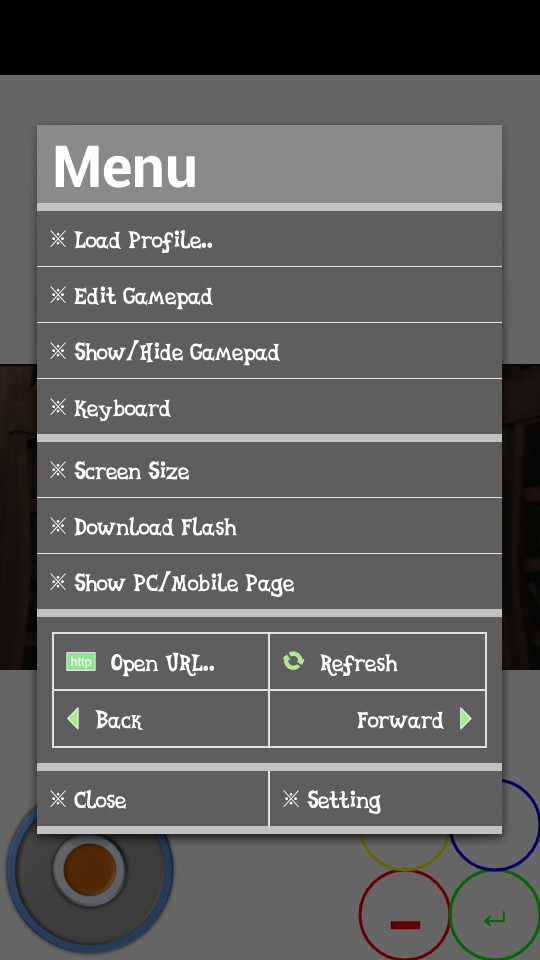This screenshot has height=960, width=540.
Task: Open the Load Profile menu entry
Action: coord(269,239)
